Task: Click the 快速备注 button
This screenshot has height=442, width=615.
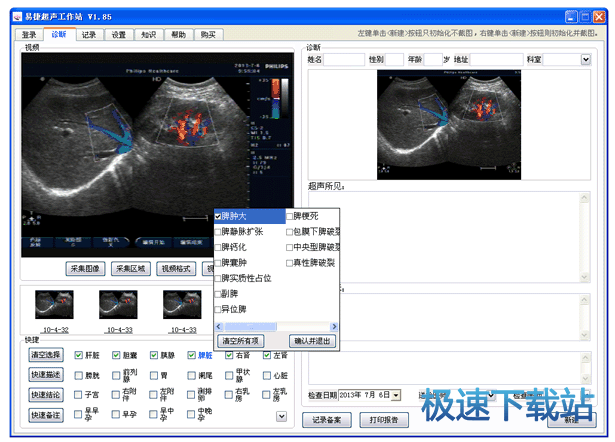Action: [46, 415]
